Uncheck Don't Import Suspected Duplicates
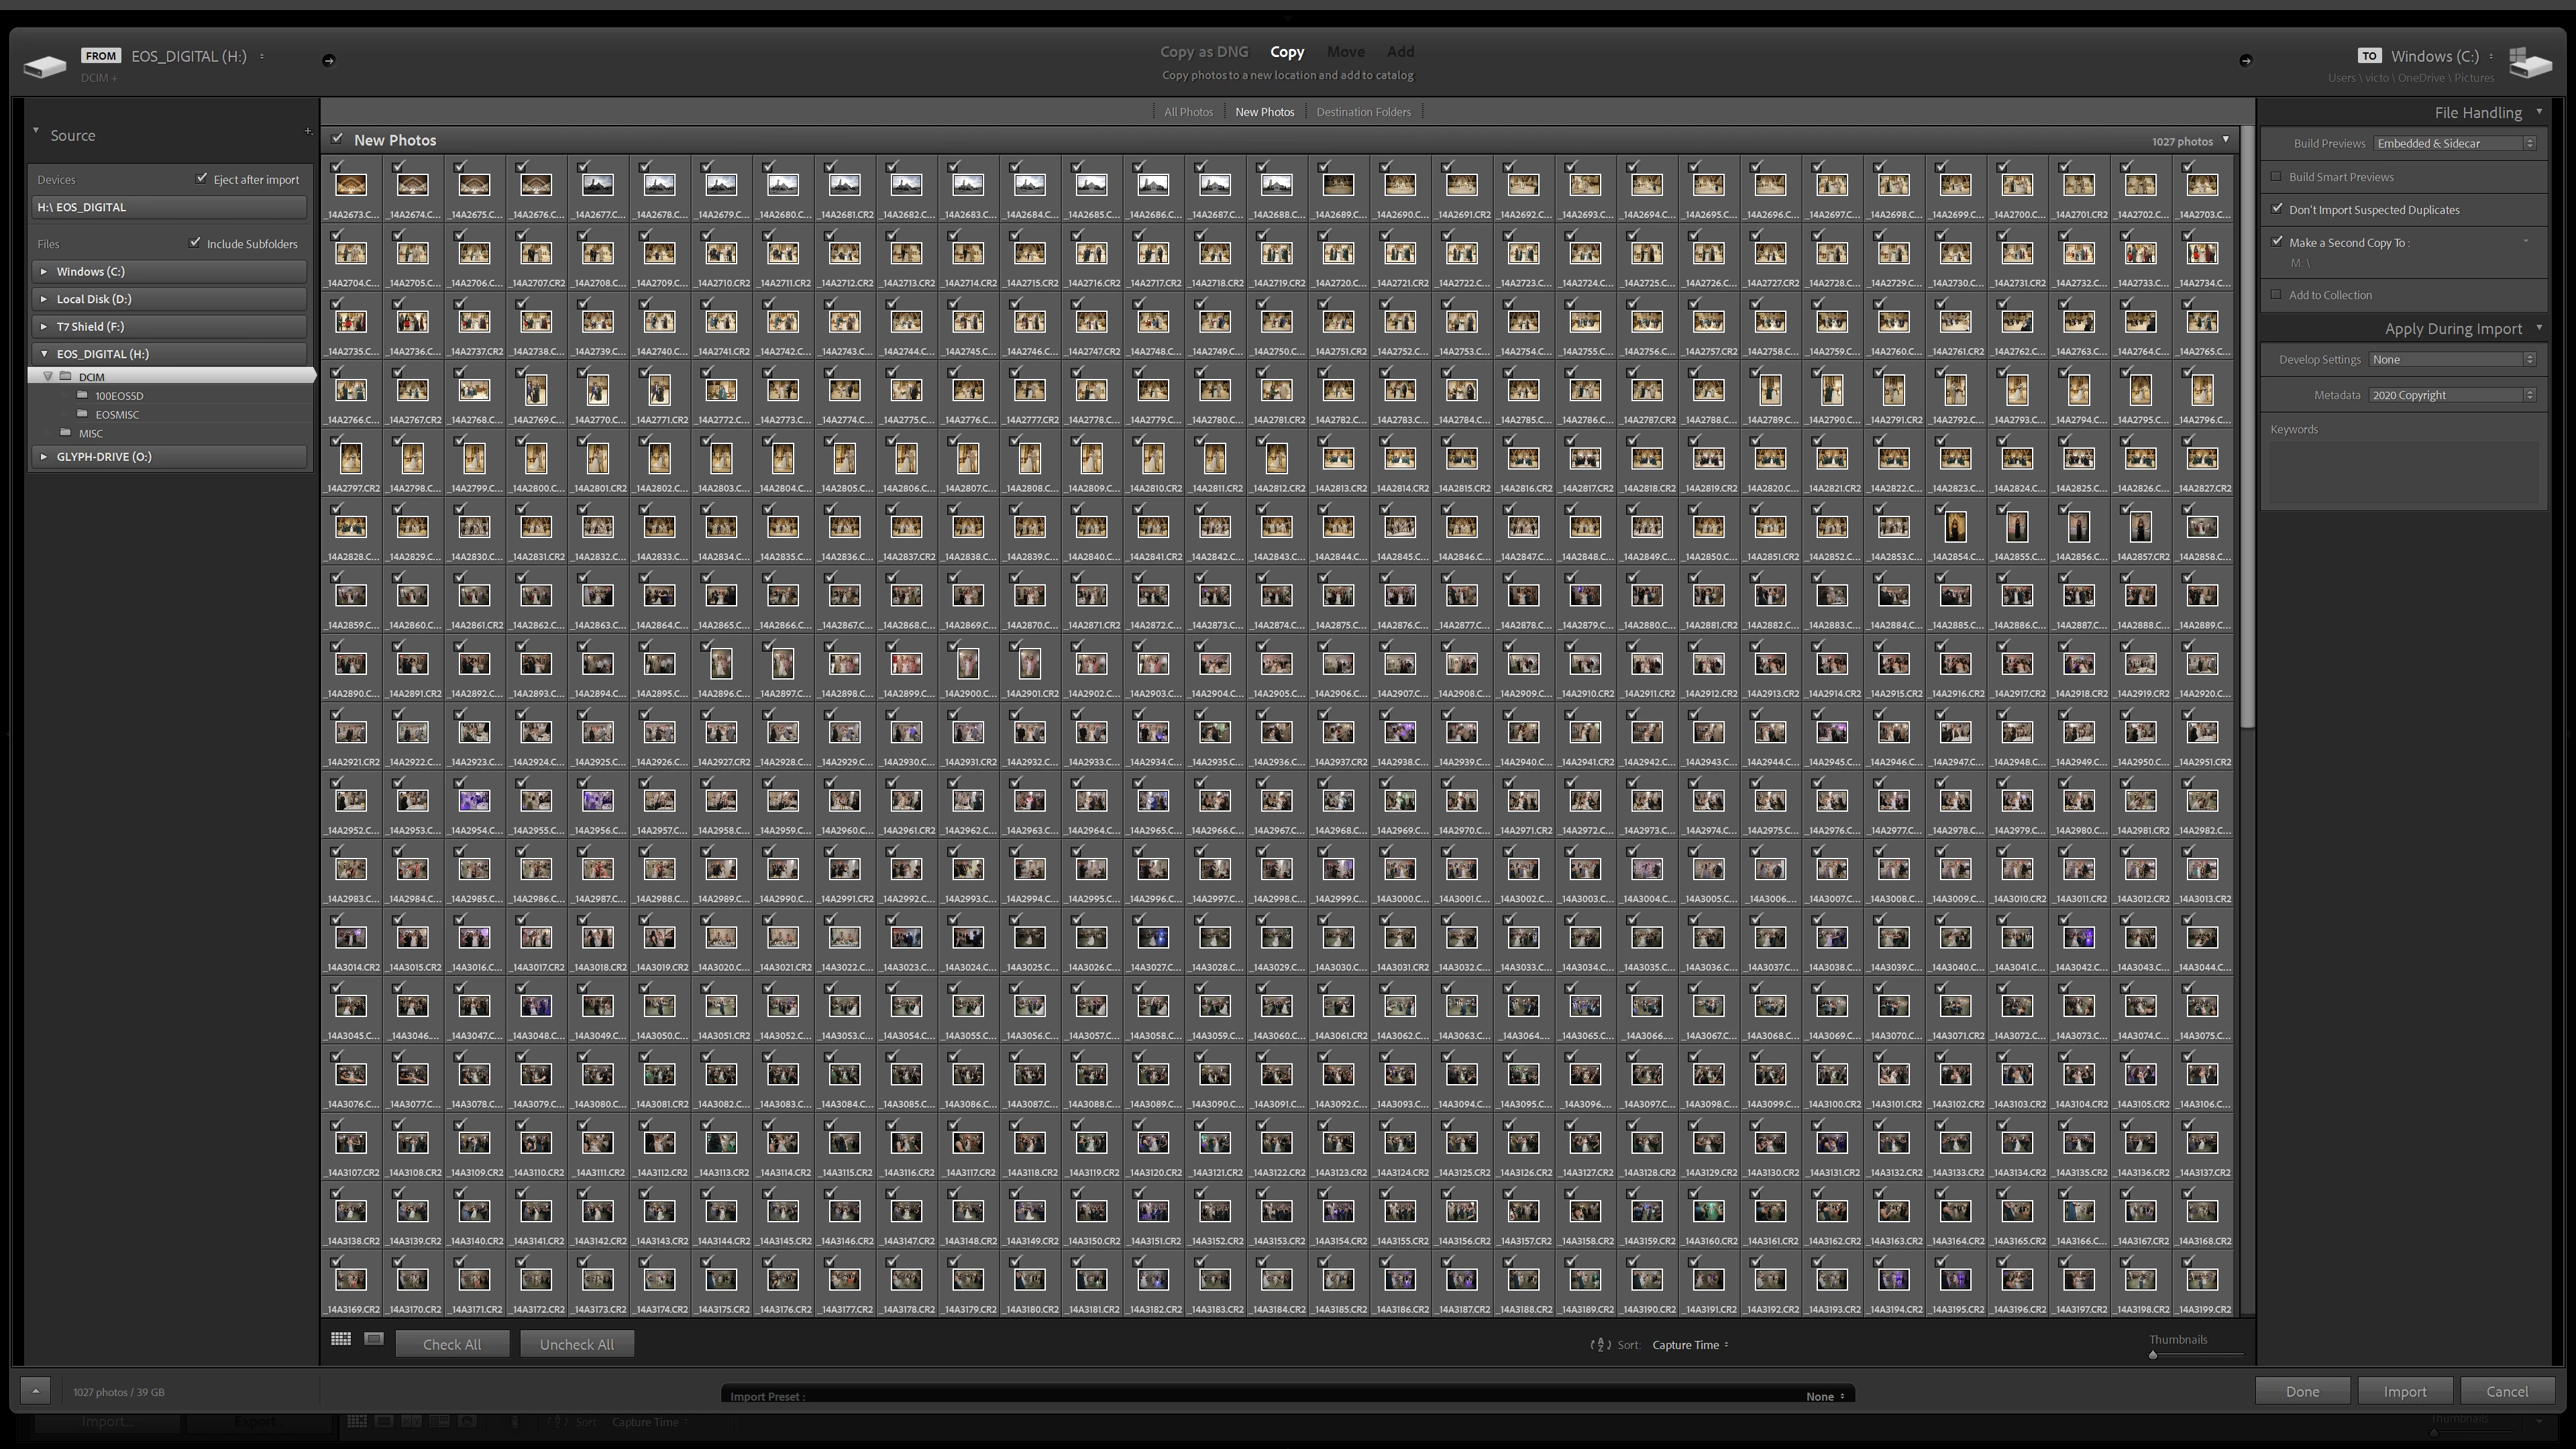The width and height of the screenshot is (2576, 1449). click(2277, 209)
